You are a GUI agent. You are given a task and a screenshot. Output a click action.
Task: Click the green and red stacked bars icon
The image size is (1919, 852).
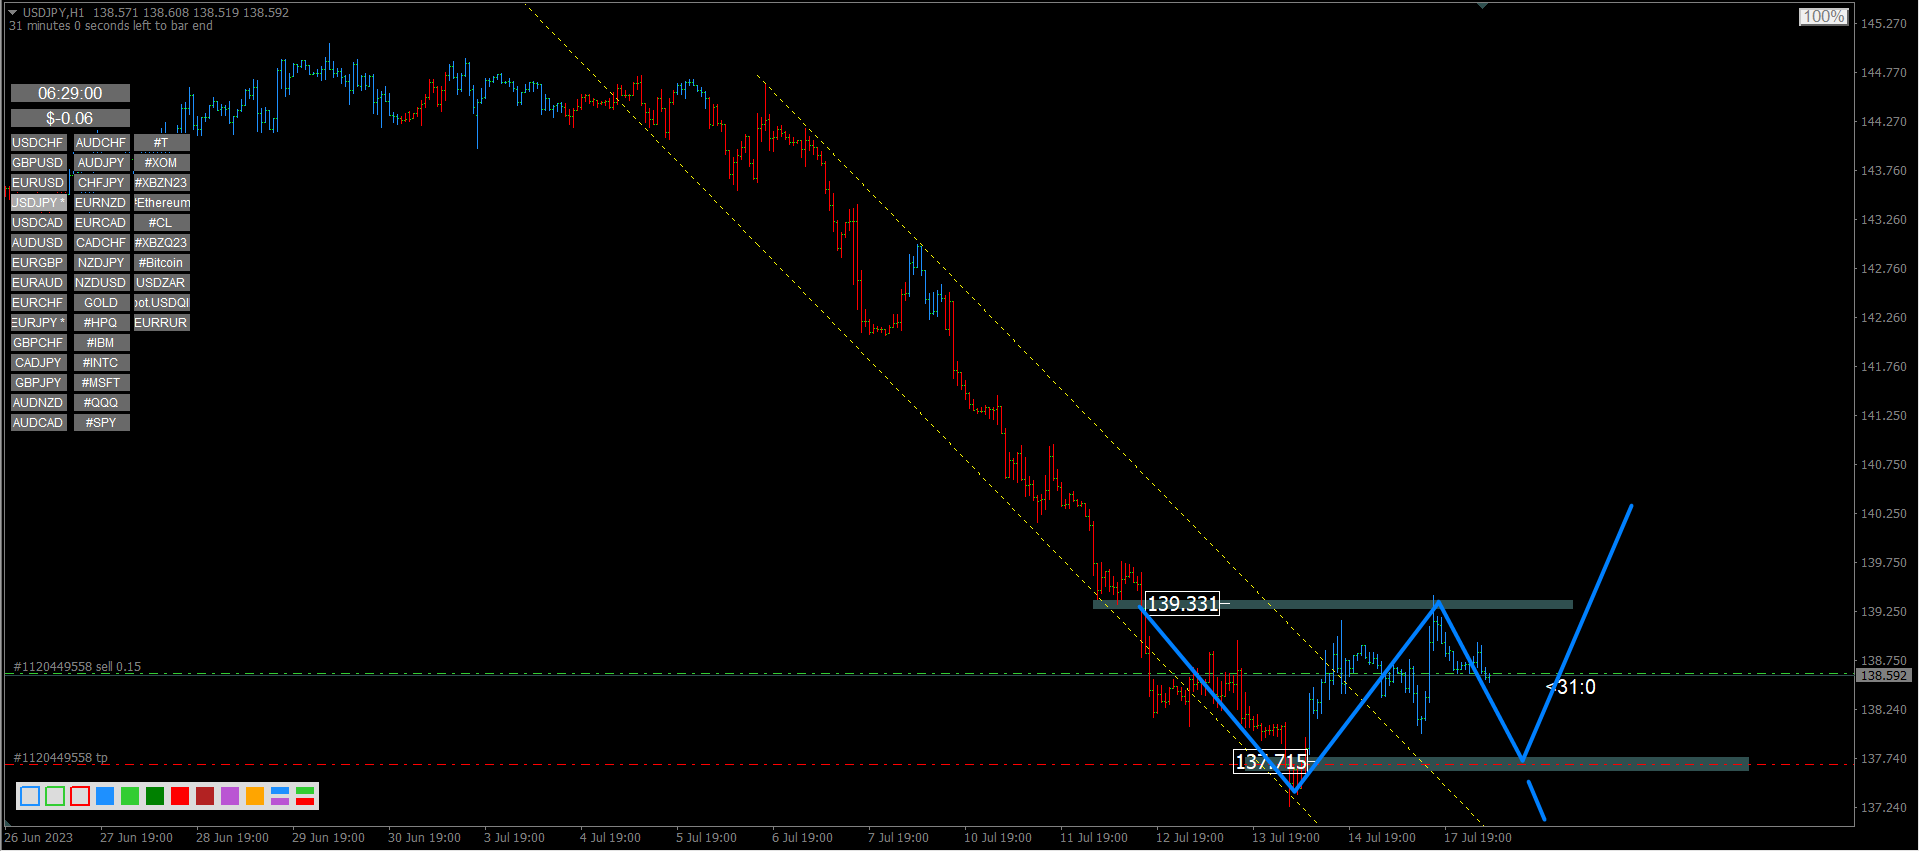pos(305,796)
